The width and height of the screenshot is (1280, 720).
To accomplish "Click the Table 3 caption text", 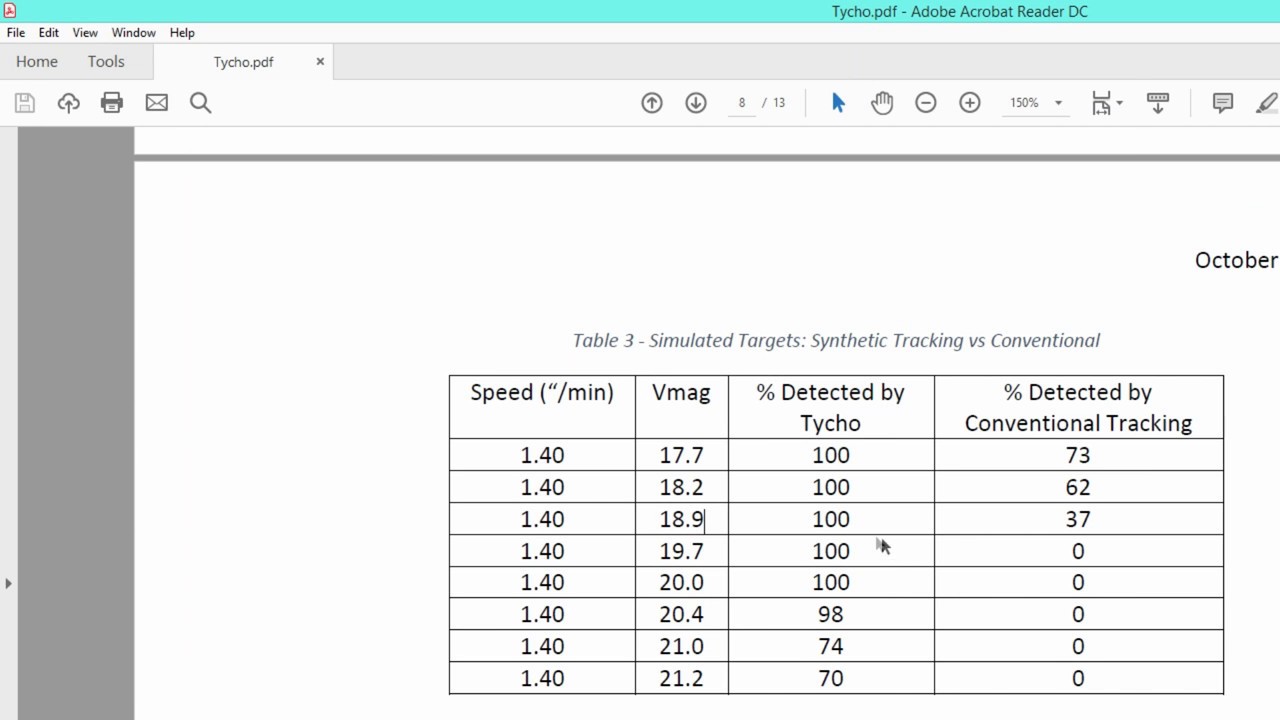I will click(836, 340).
